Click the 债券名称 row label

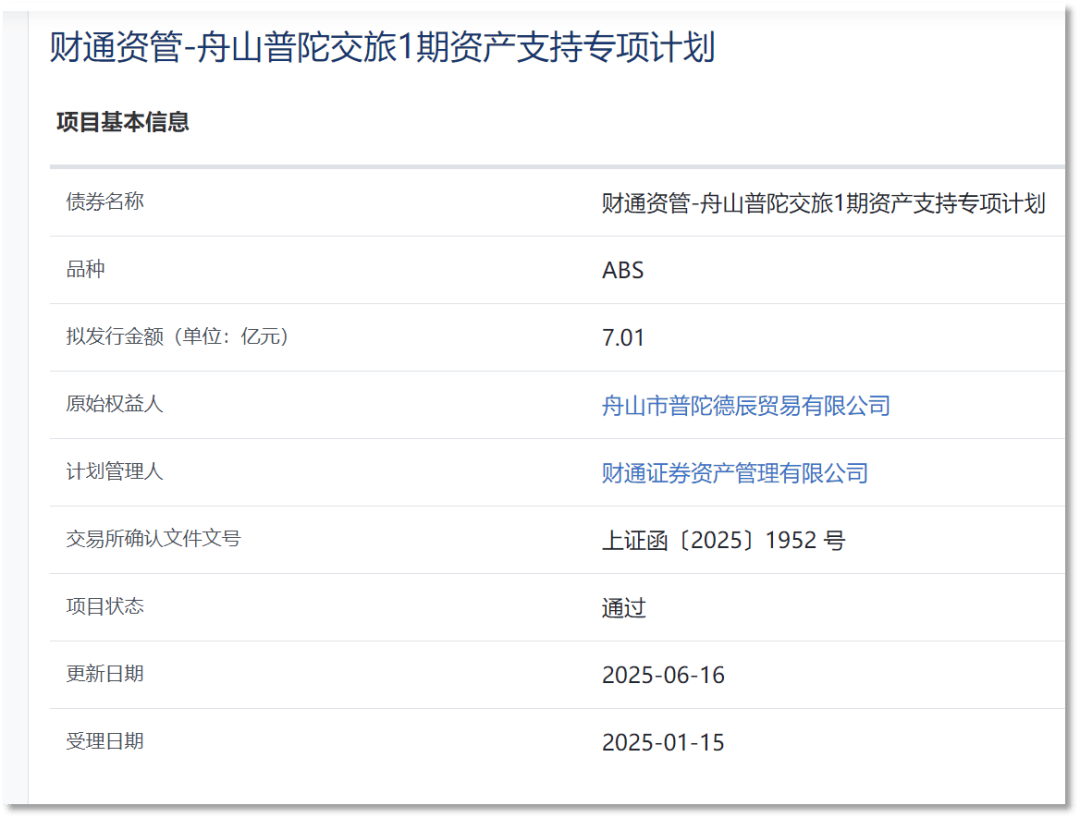pyautogui.click(x=105, y=201)
